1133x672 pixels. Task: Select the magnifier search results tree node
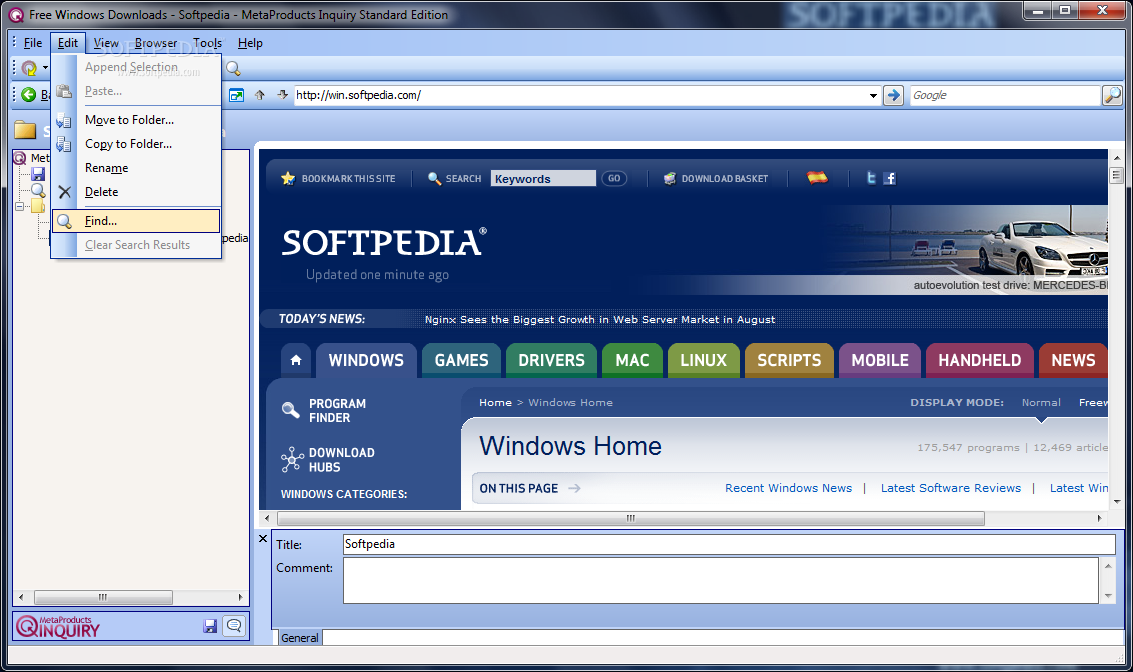click(x=38, y=190)
